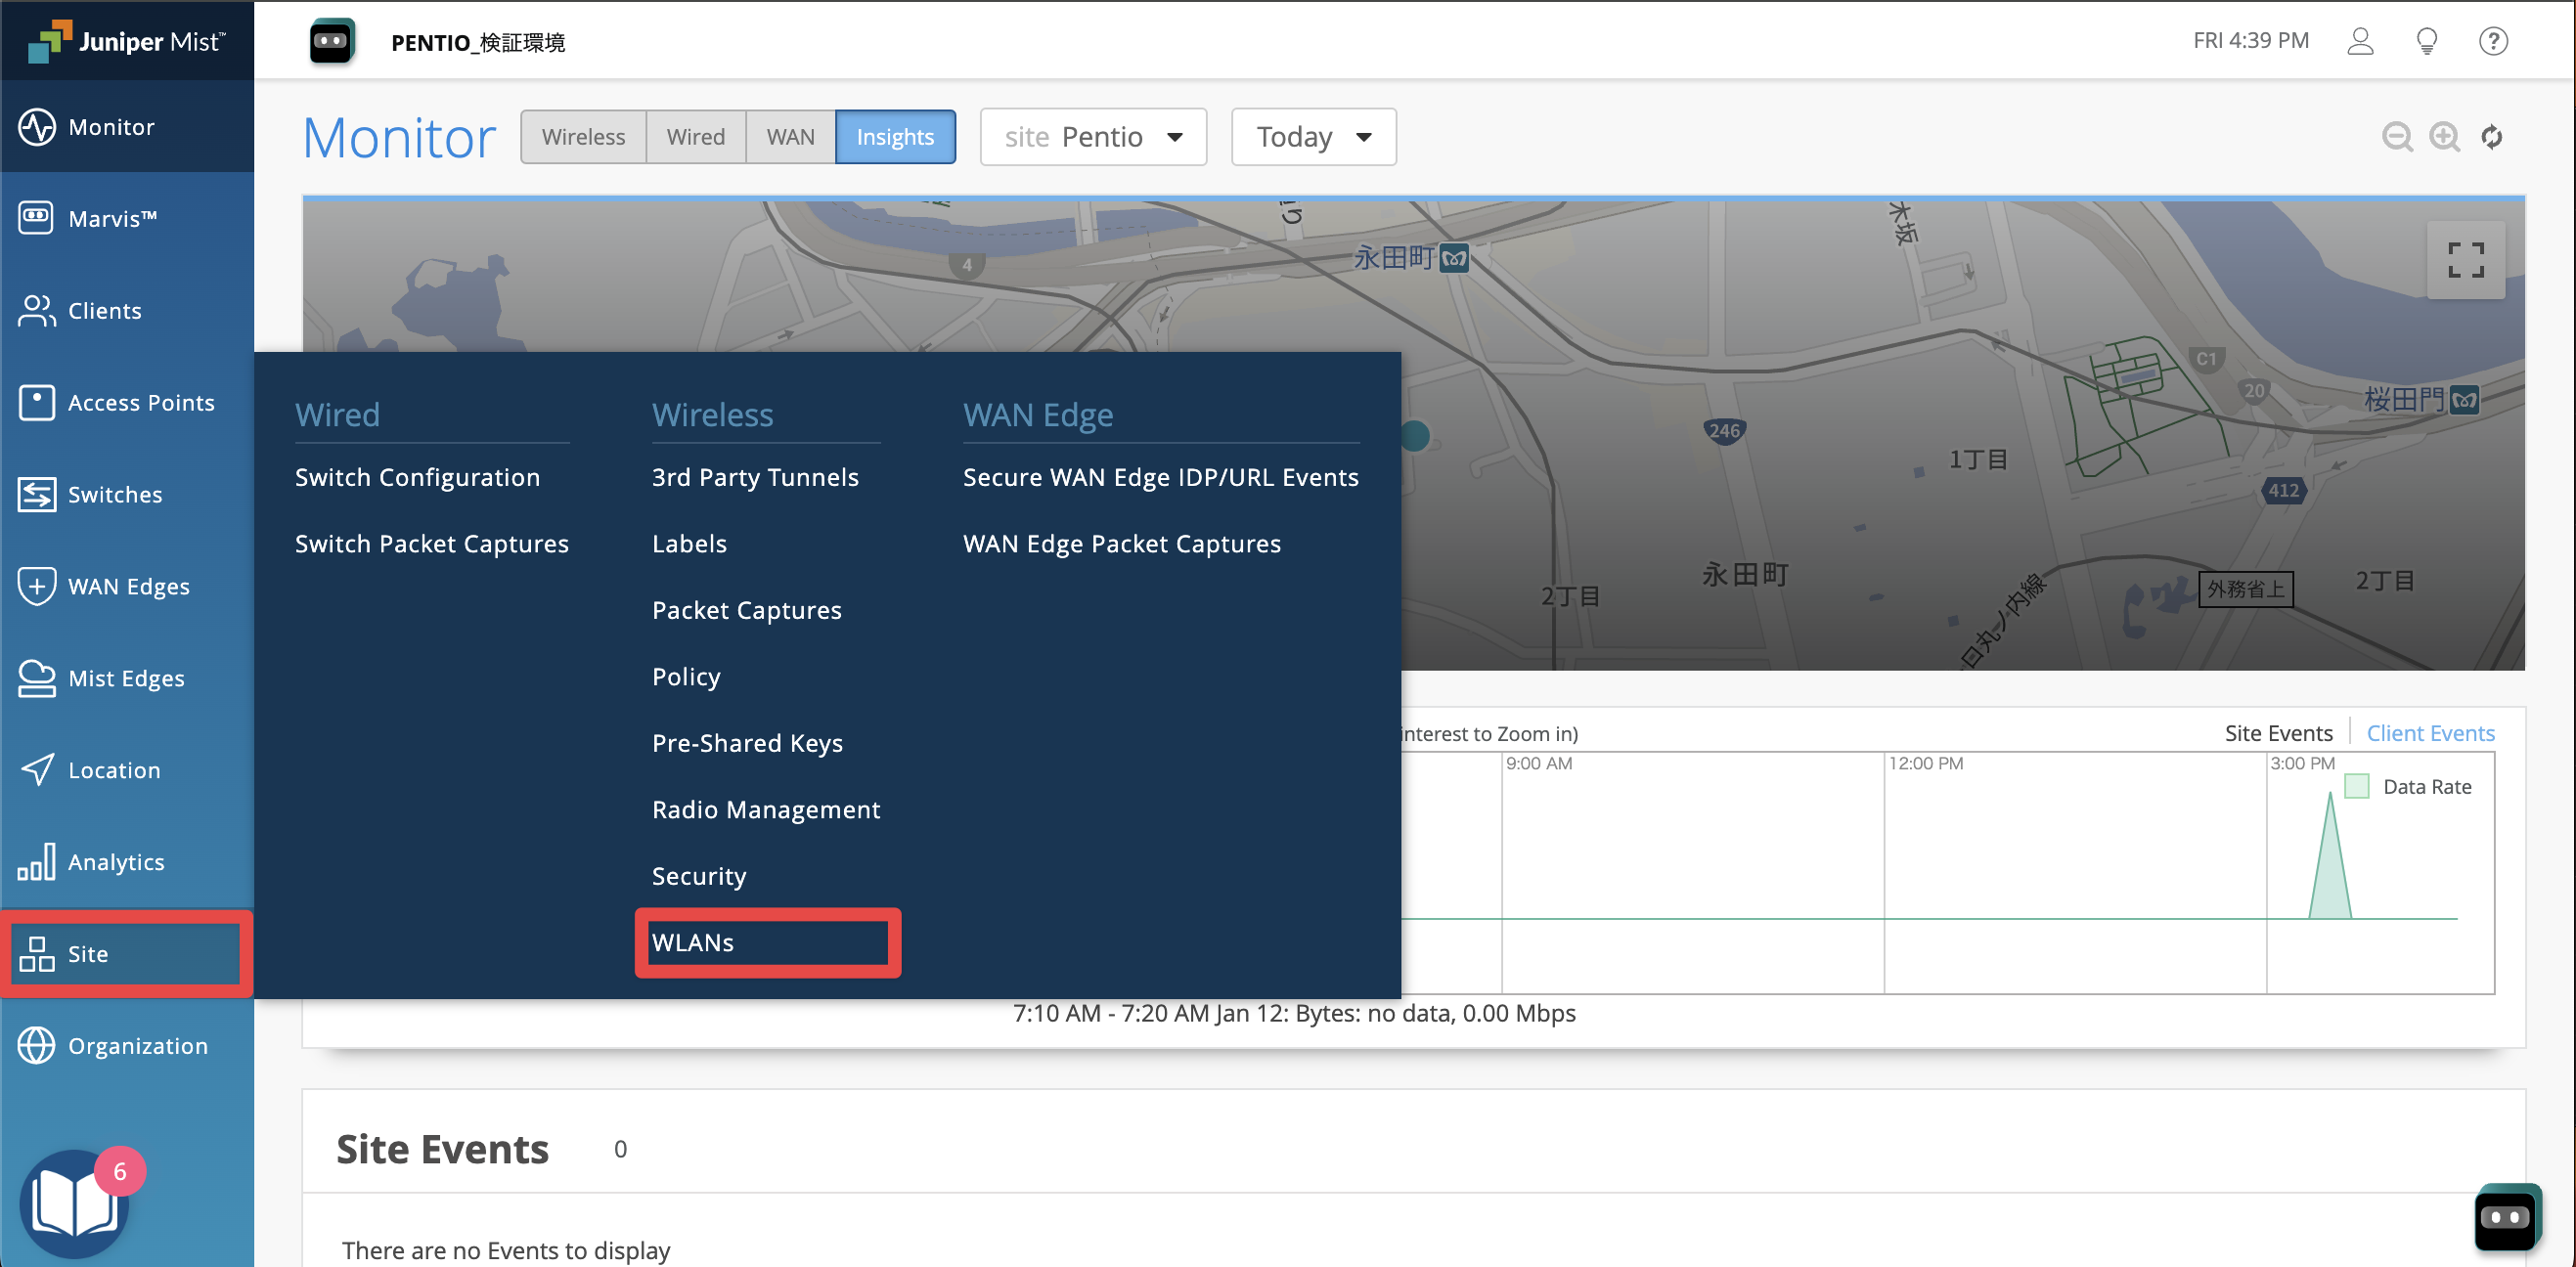Expand the map to fullscreen
The image size is (2576, 1267).
point(2466,260)
